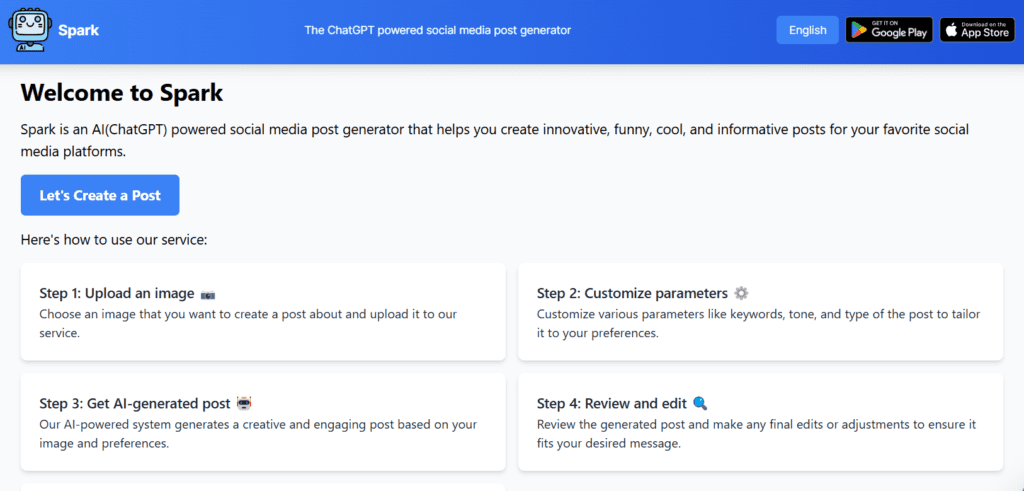Click the robot icon beside Step 3
Image resolution: width=1024 pixels, height=491 pixels.
pyautogui.click(x=245, y=404)
